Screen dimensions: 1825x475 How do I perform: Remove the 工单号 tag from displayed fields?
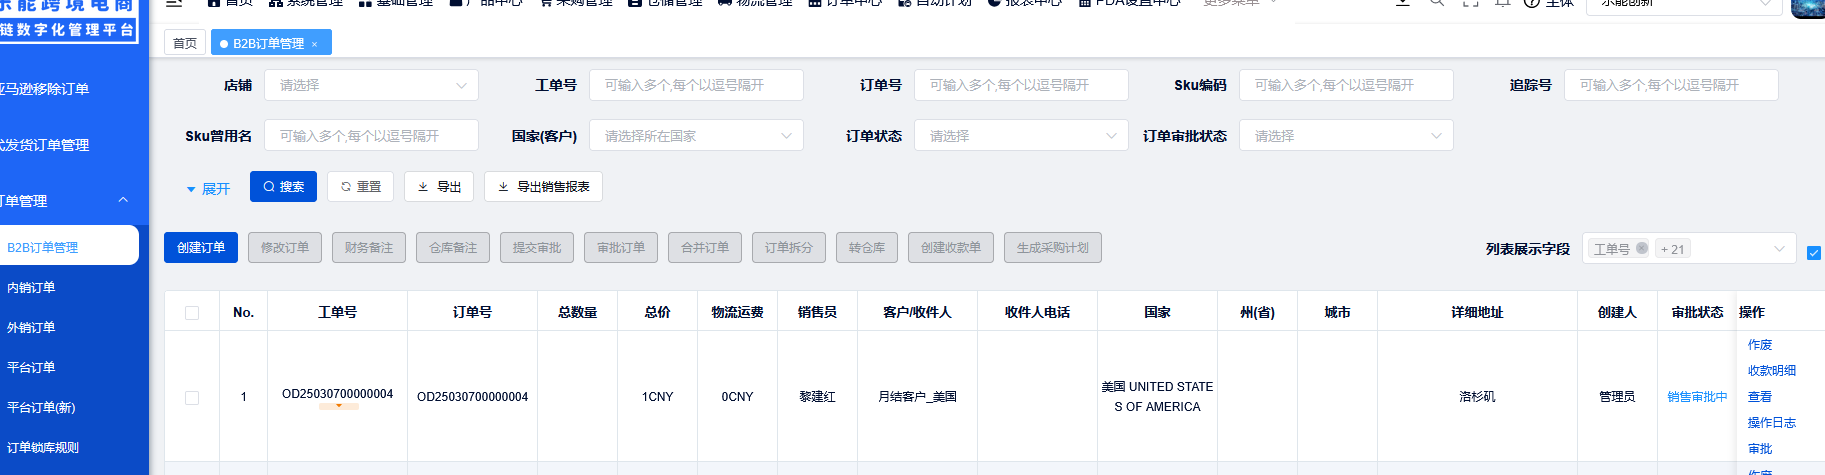pyautogui.click(x=1641, y=249)
